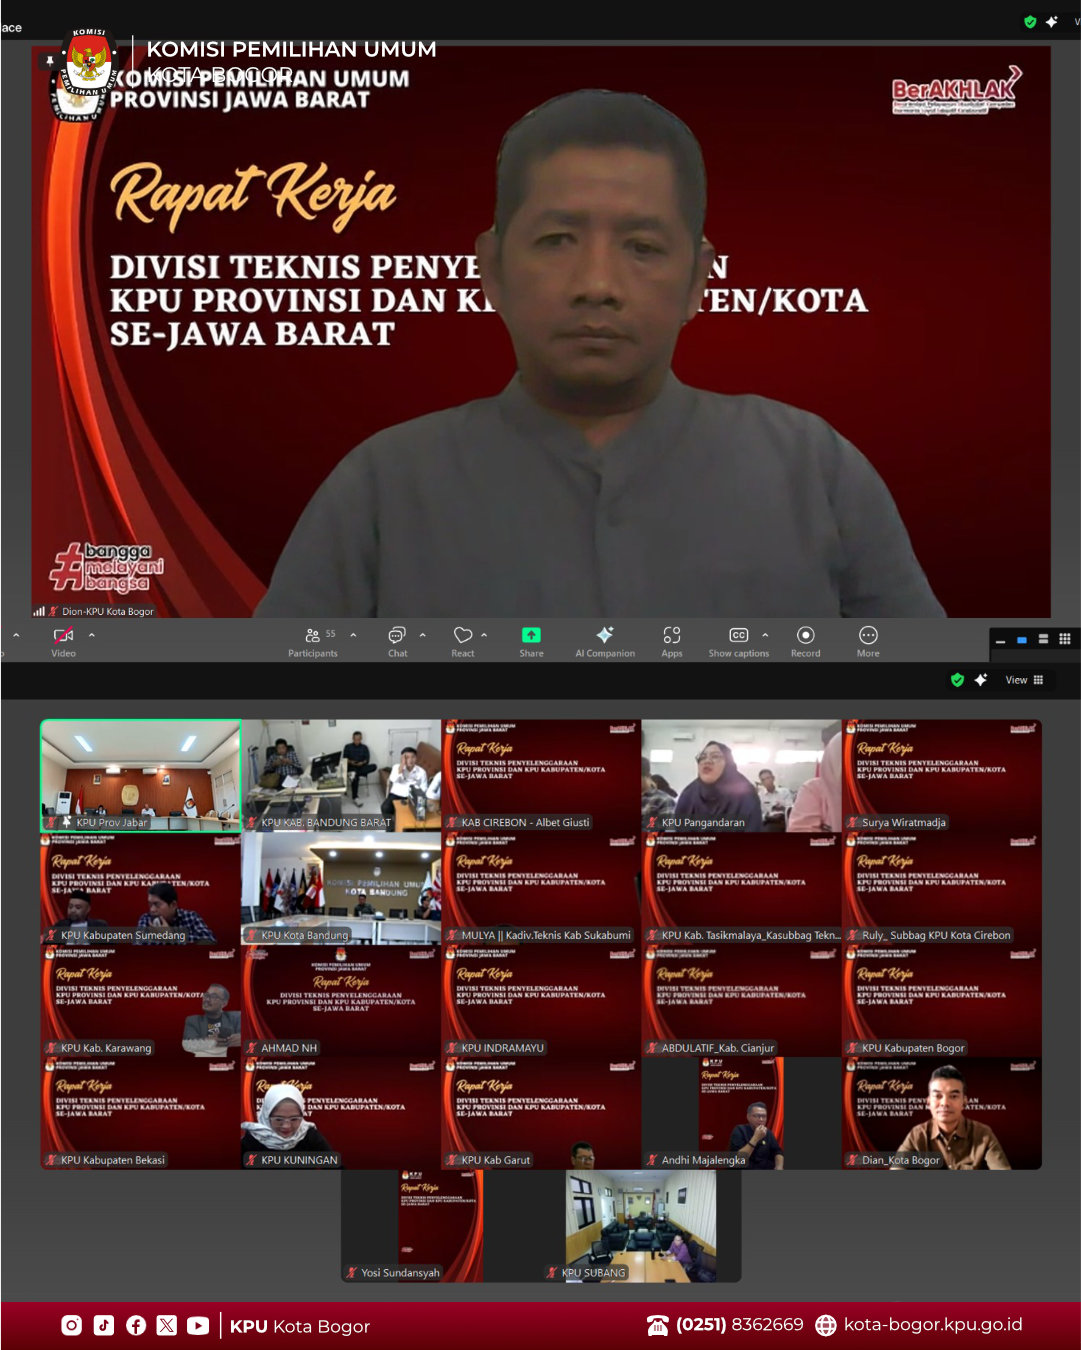Select the KPU Prov Jabar video tile

point(141,776)
